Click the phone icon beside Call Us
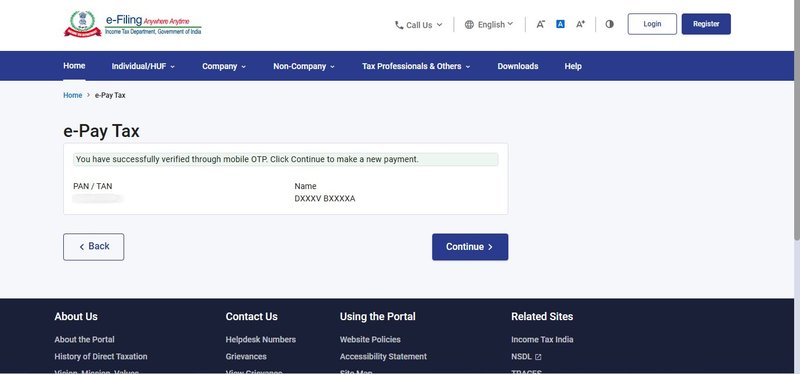800x374 pixels. click(399, 25)
